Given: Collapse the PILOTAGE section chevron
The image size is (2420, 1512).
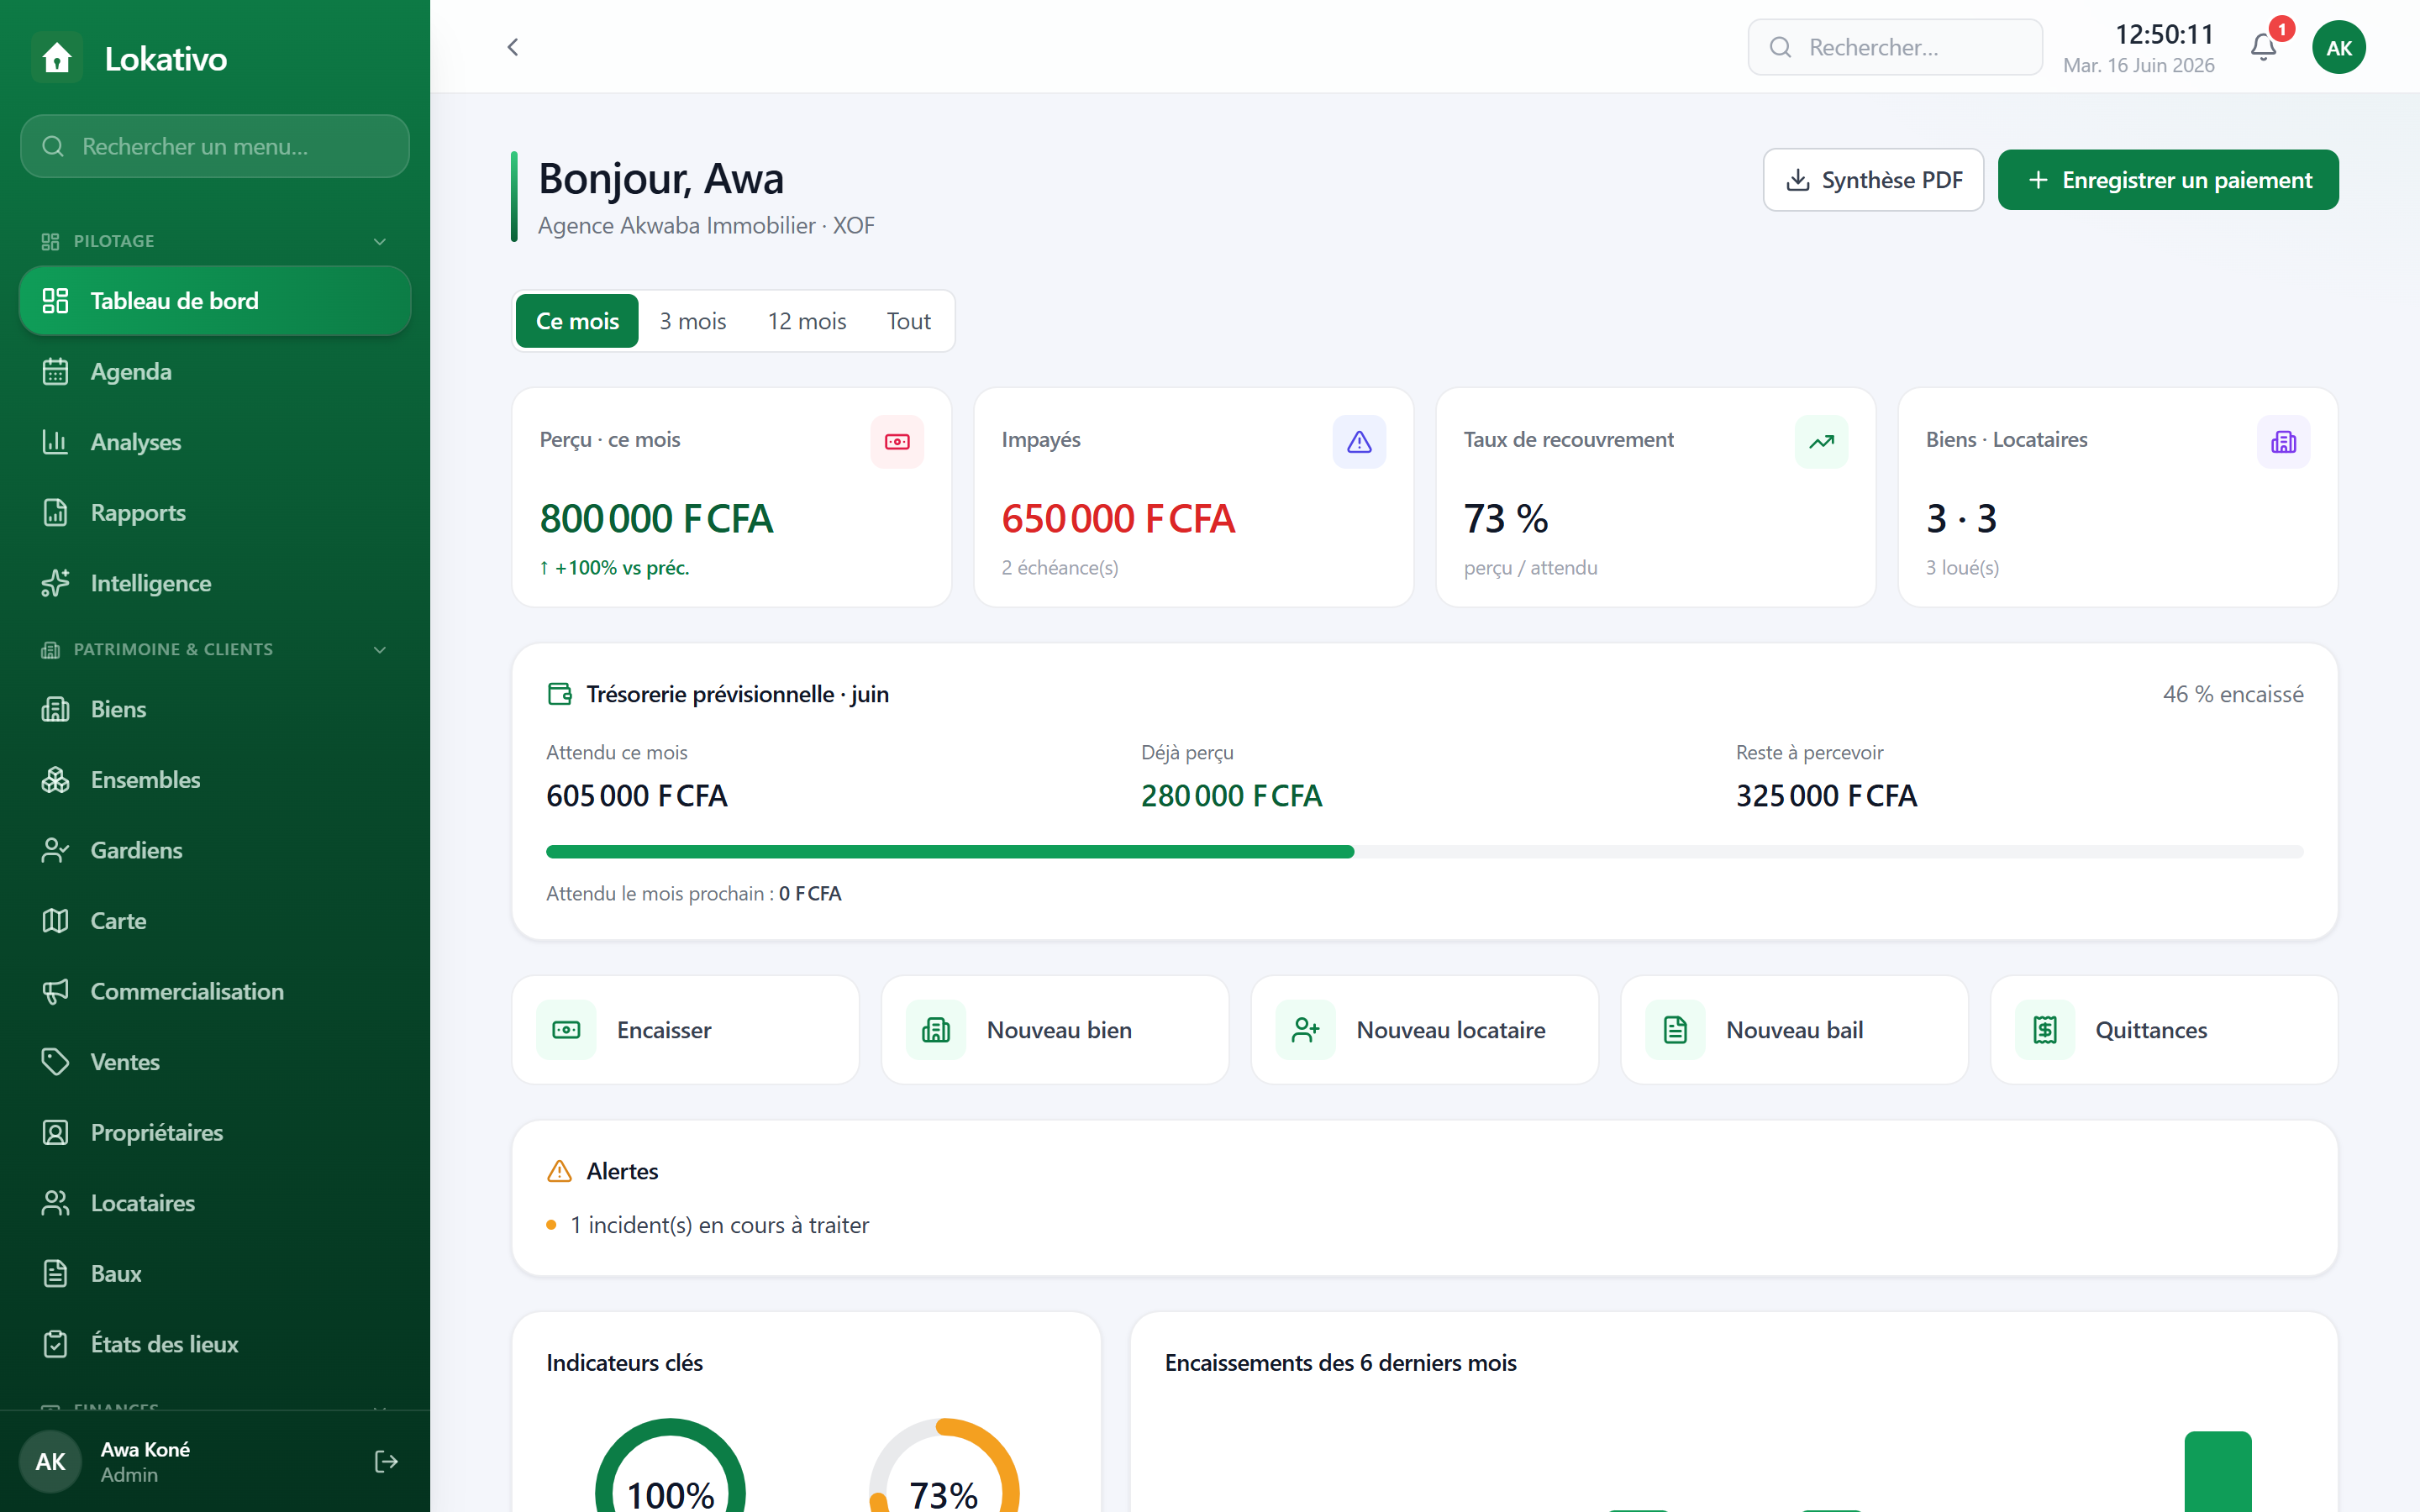Looking at the screenshot, I should pos(380,241).
